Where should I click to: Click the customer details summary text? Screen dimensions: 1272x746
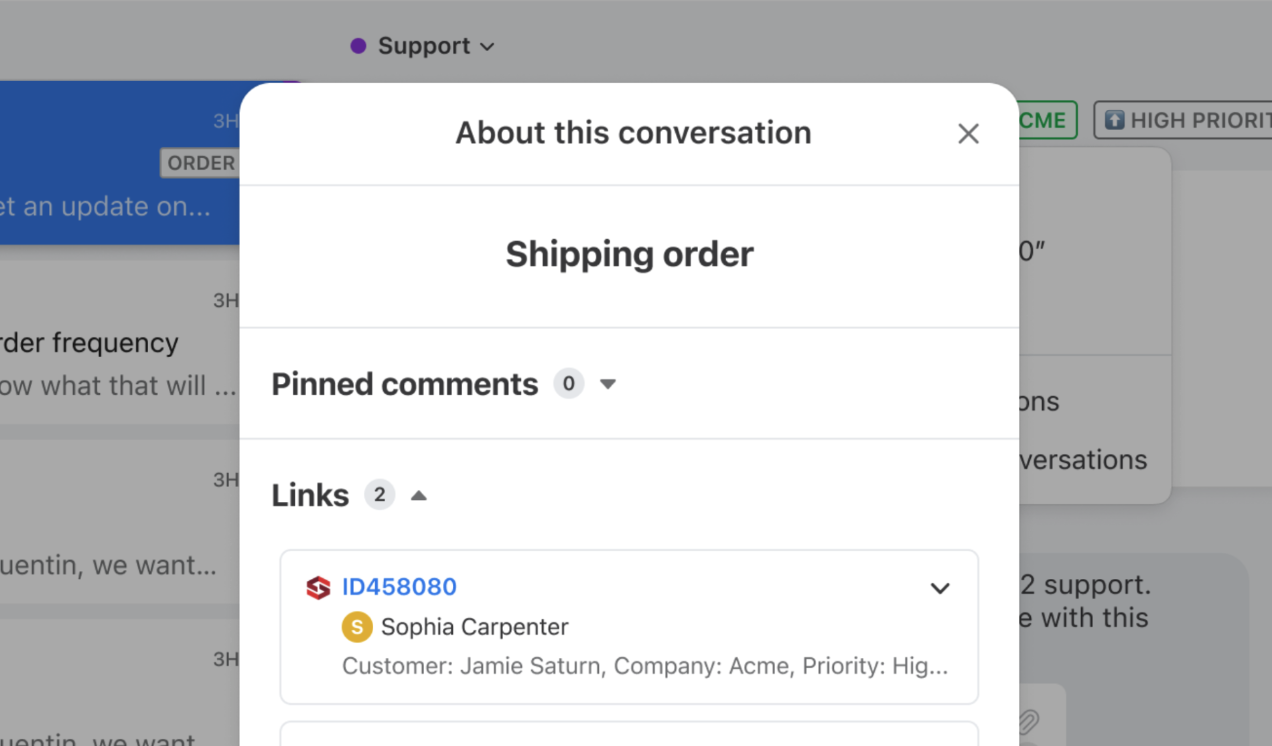click(x=645, y=666)
